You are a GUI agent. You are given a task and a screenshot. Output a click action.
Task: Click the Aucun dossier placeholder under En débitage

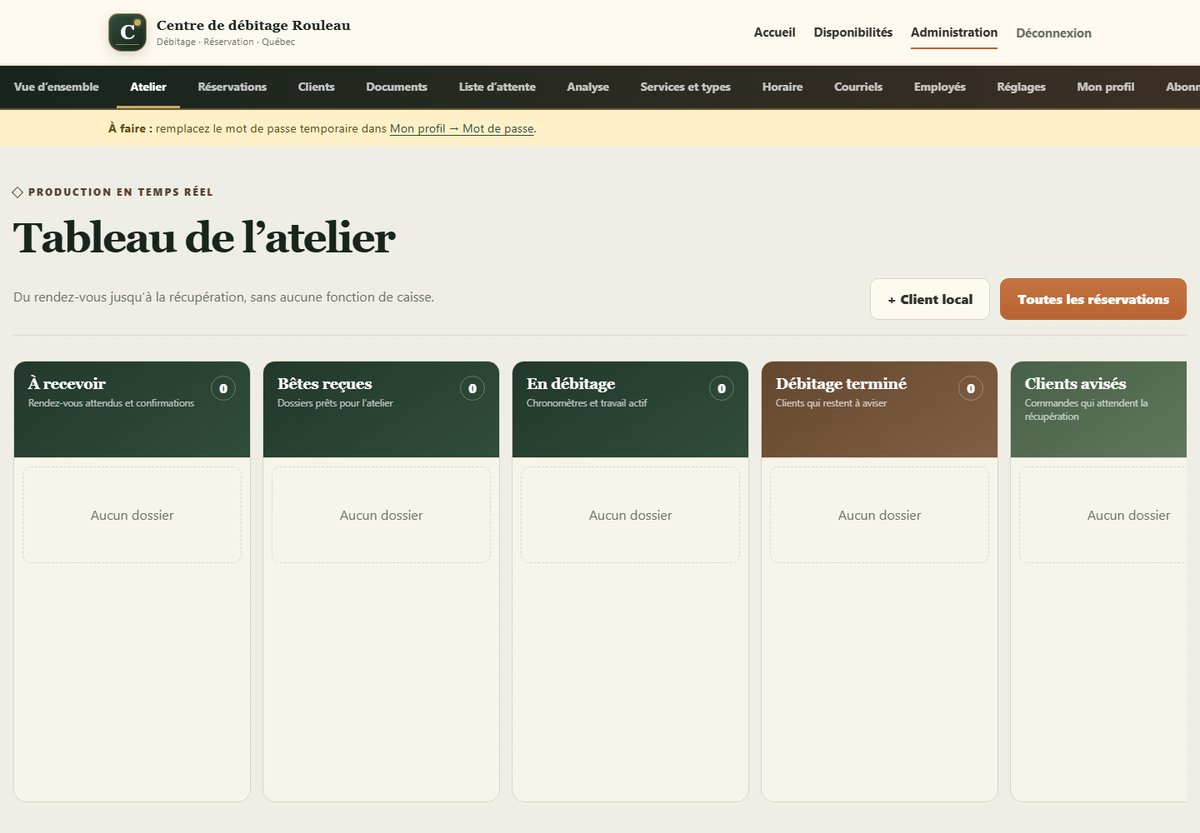630,515
